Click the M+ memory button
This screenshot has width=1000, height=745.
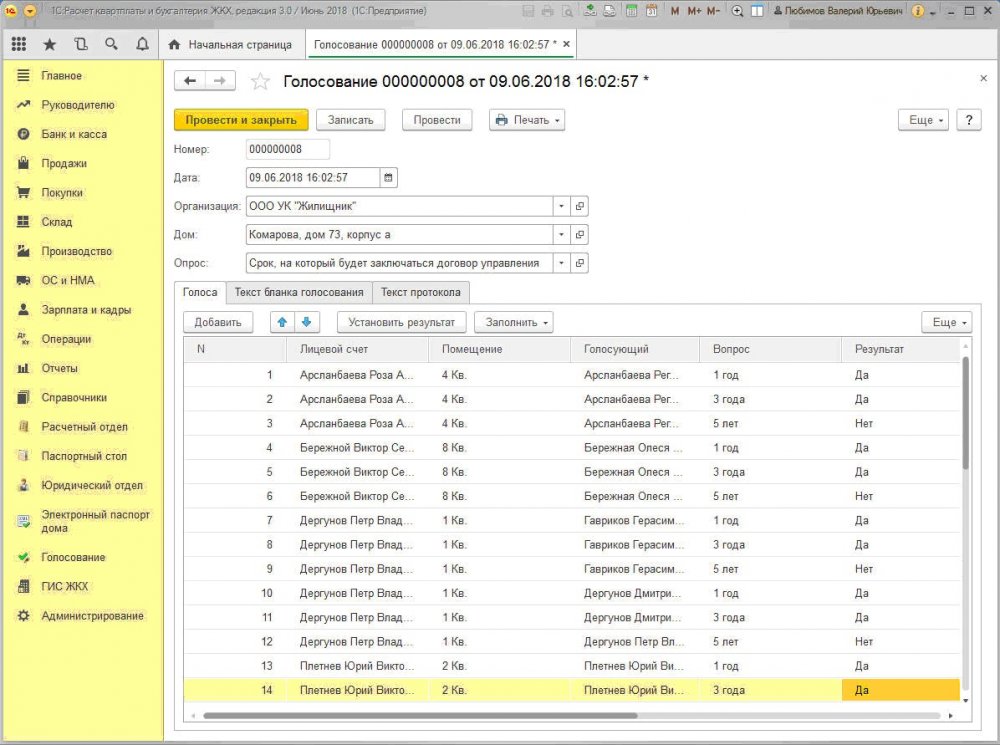coord(695,11)
